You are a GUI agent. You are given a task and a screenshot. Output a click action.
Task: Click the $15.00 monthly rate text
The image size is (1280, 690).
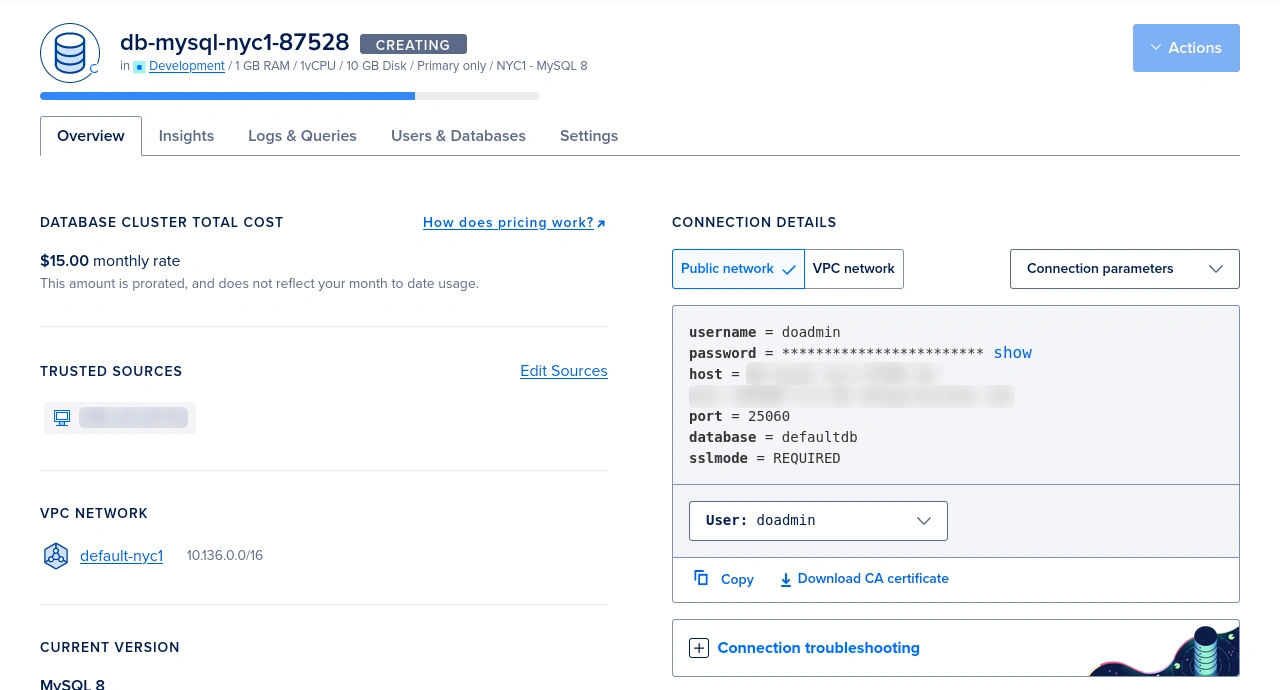[110, 261]
